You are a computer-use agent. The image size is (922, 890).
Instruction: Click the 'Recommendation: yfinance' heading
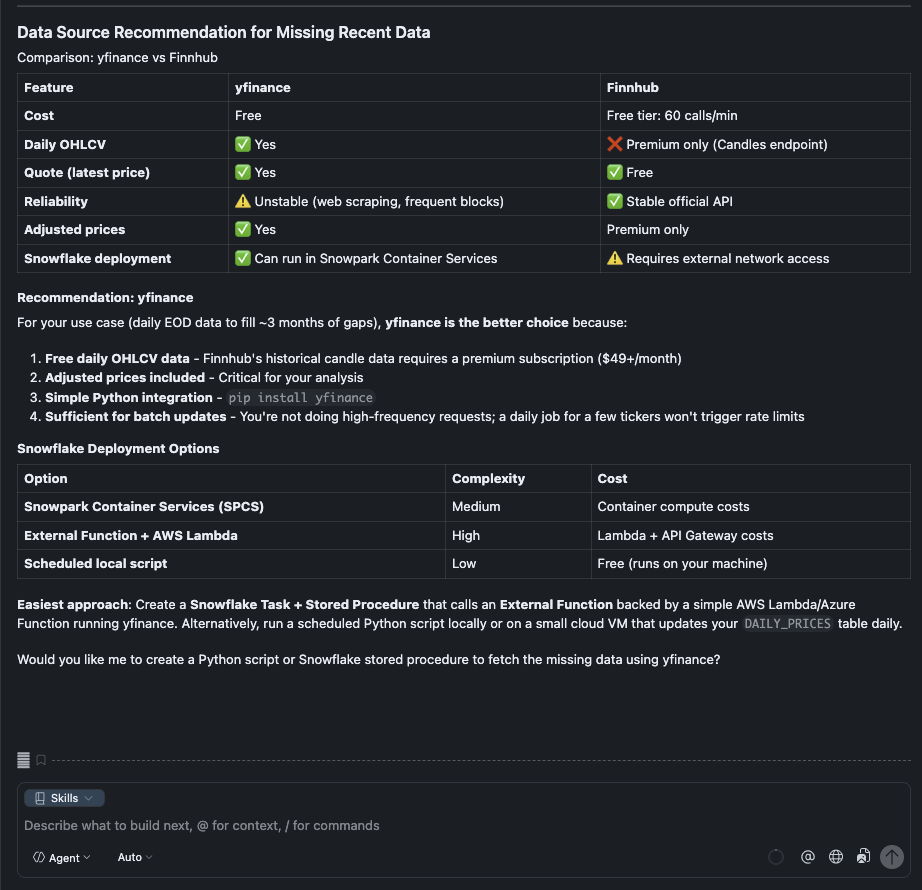pyautogui.click(x=105, y=298)
